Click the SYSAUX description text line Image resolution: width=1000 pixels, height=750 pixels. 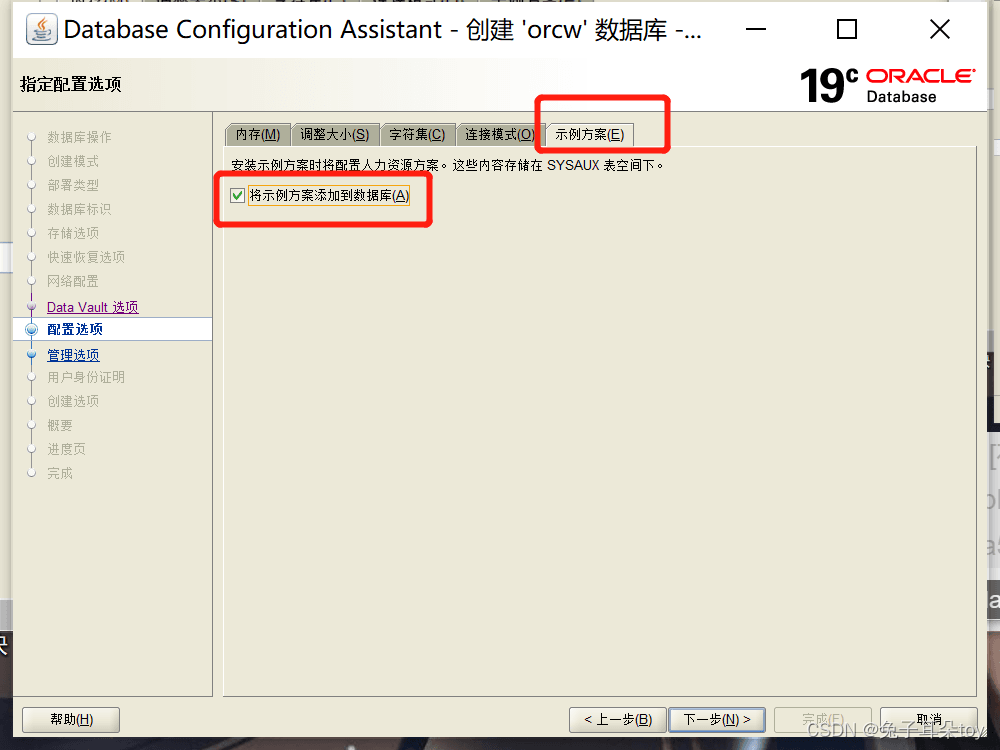pos(446,165)
